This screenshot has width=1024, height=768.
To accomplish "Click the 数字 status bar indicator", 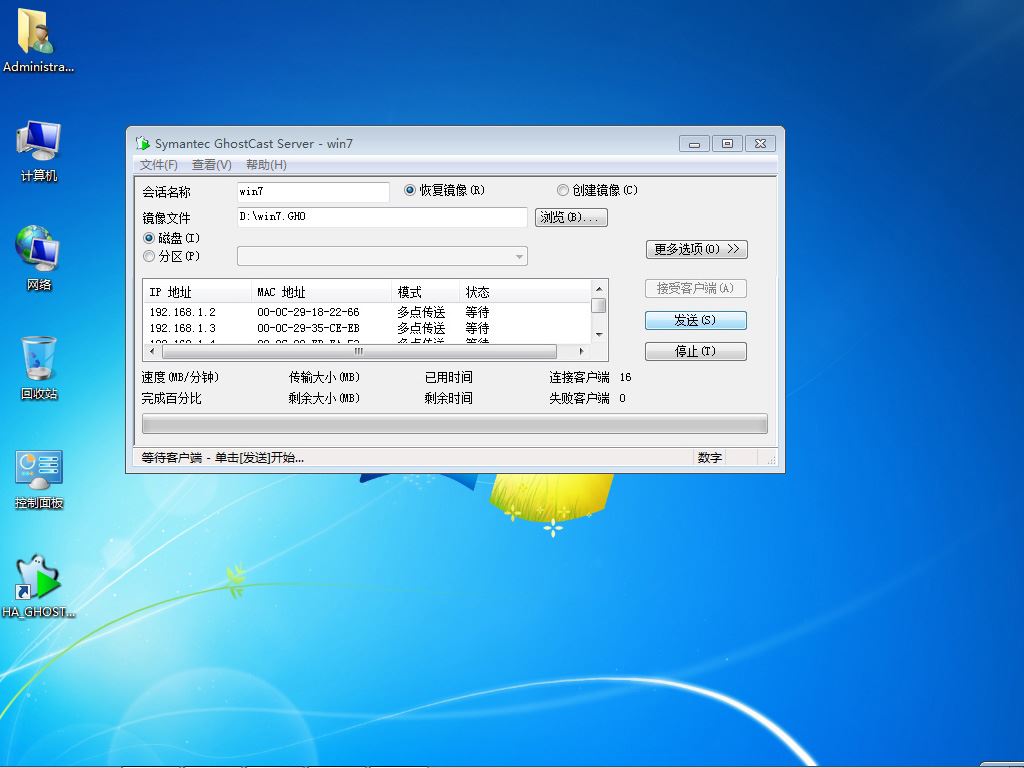I will click(x=709, y=458).
